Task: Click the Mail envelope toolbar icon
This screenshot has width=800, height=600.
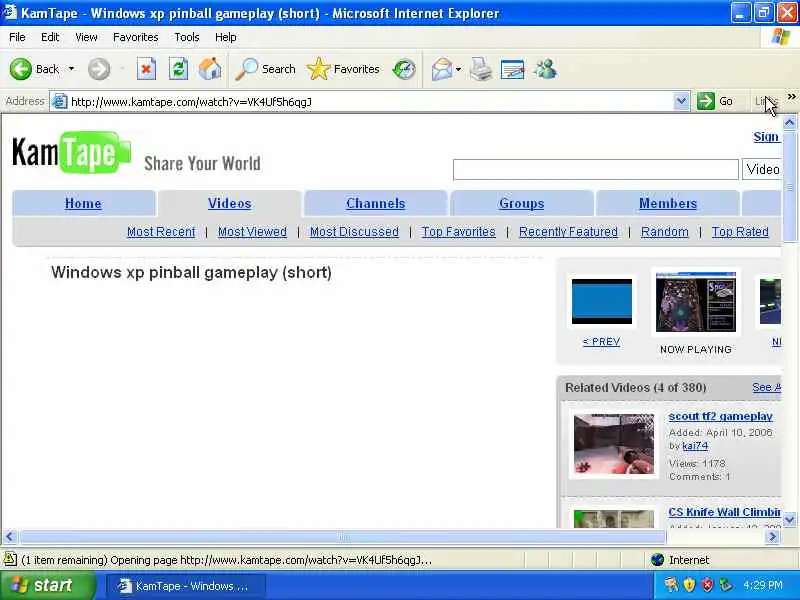Action: coord(441,69)
